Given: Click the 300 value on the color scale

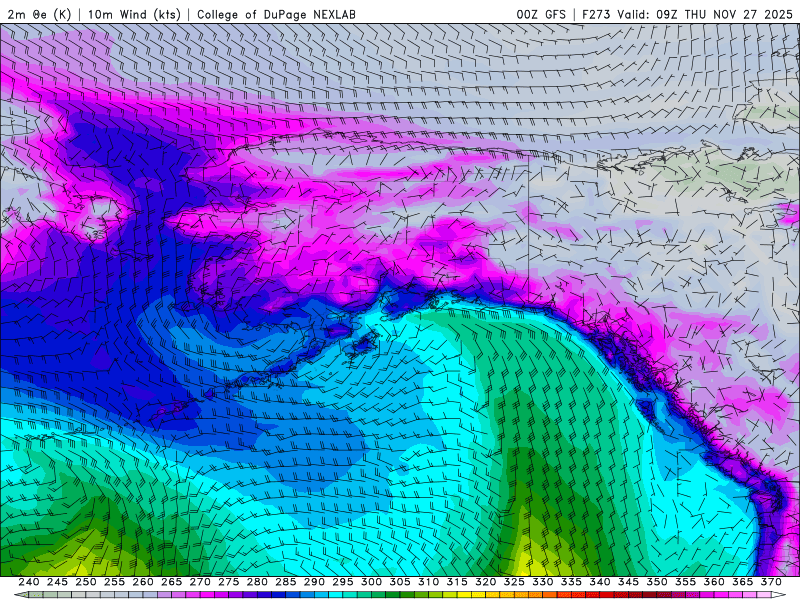Looking at the screenshot, I should click(x=371, y=582).
